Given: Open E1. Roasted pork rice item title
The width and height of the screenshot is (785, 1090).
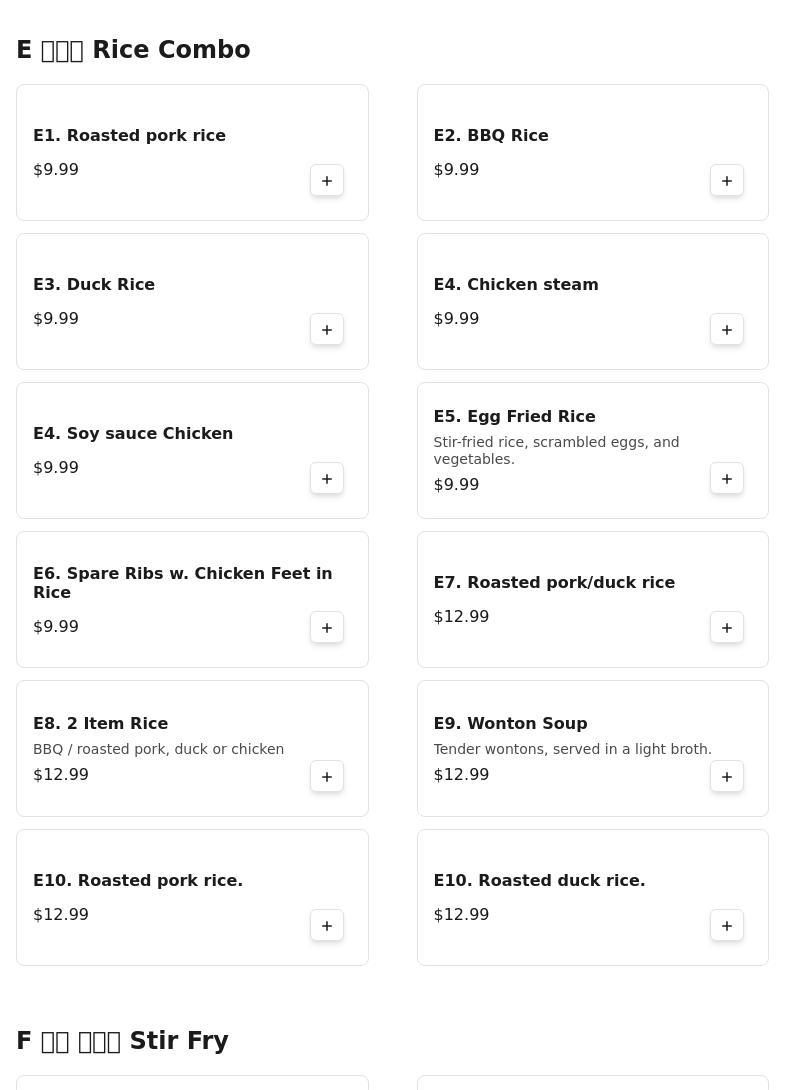Looking at the screenshot, I should [129, 136].
